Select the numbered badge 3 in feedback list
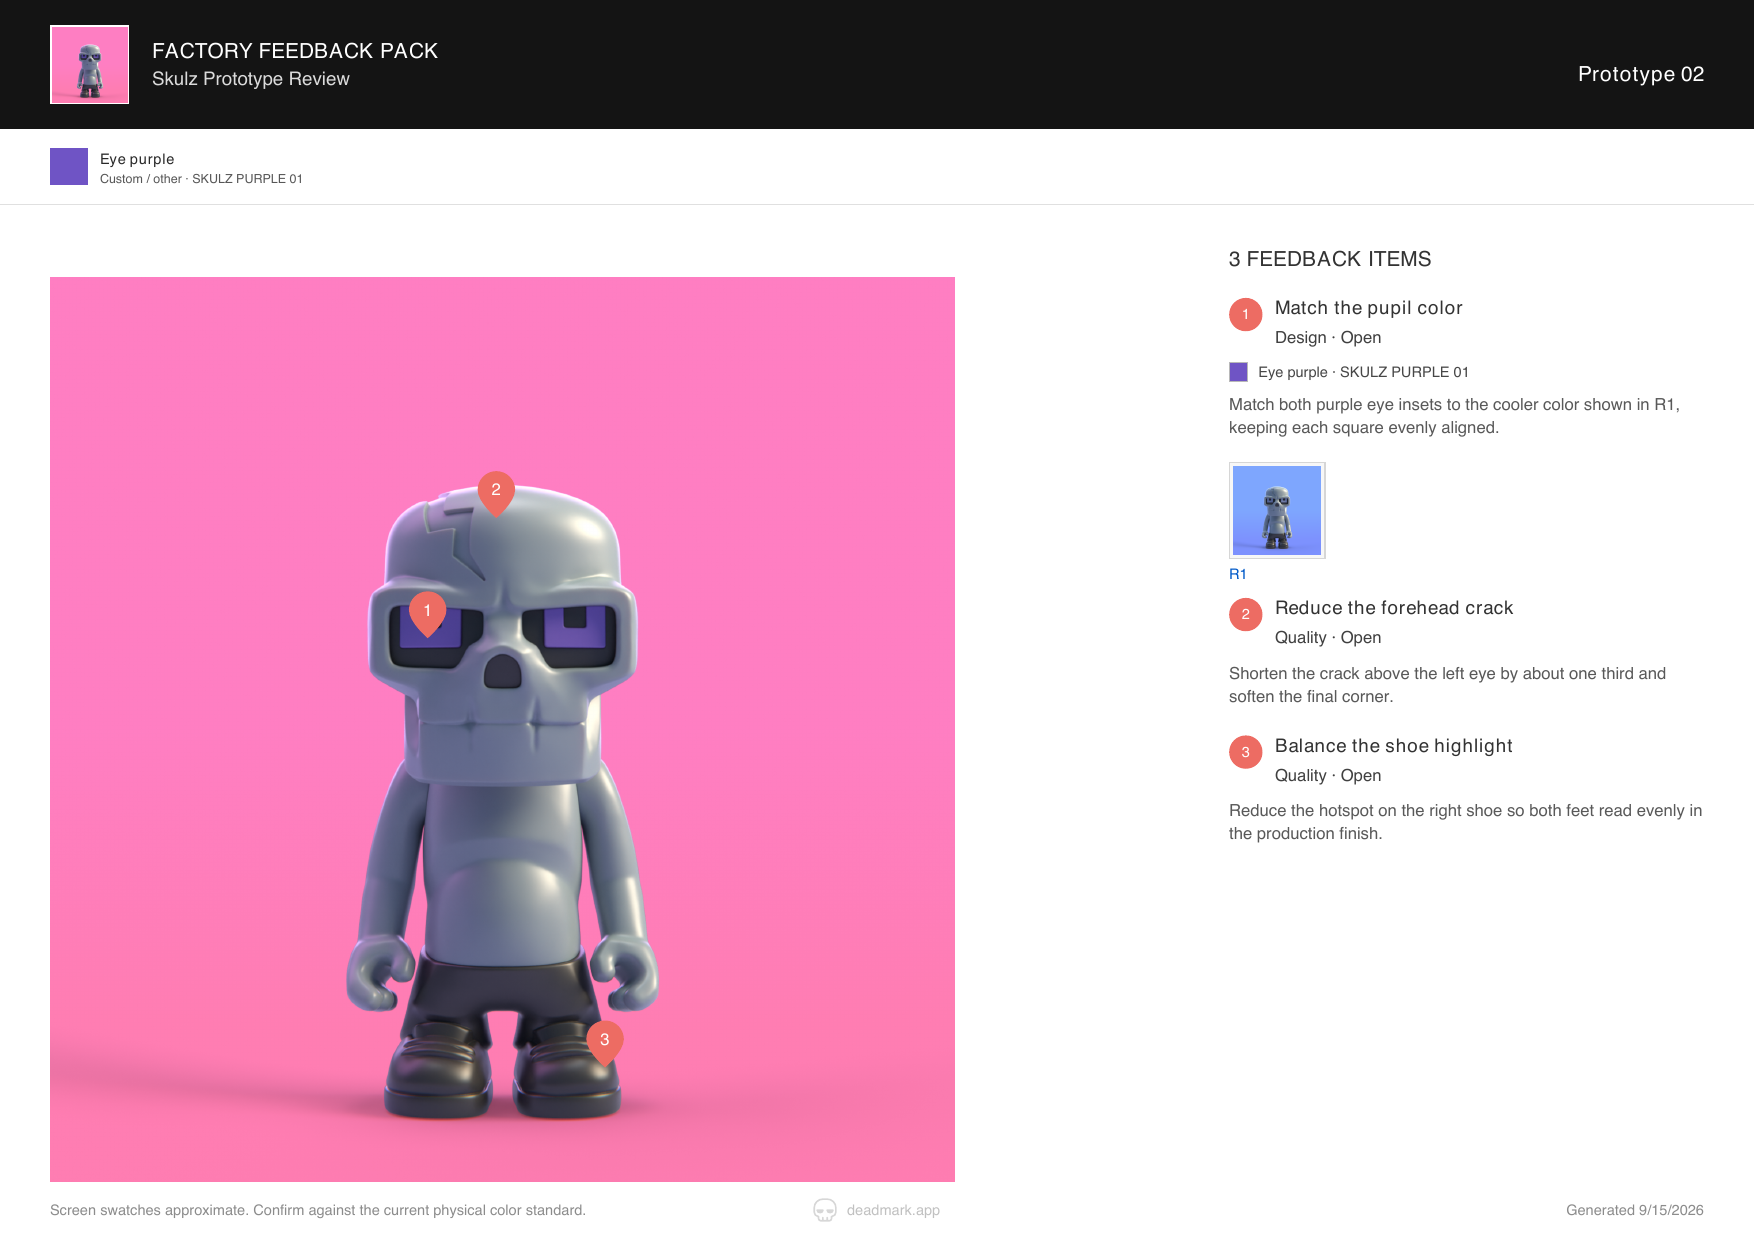 click(x=1245, y=752)
